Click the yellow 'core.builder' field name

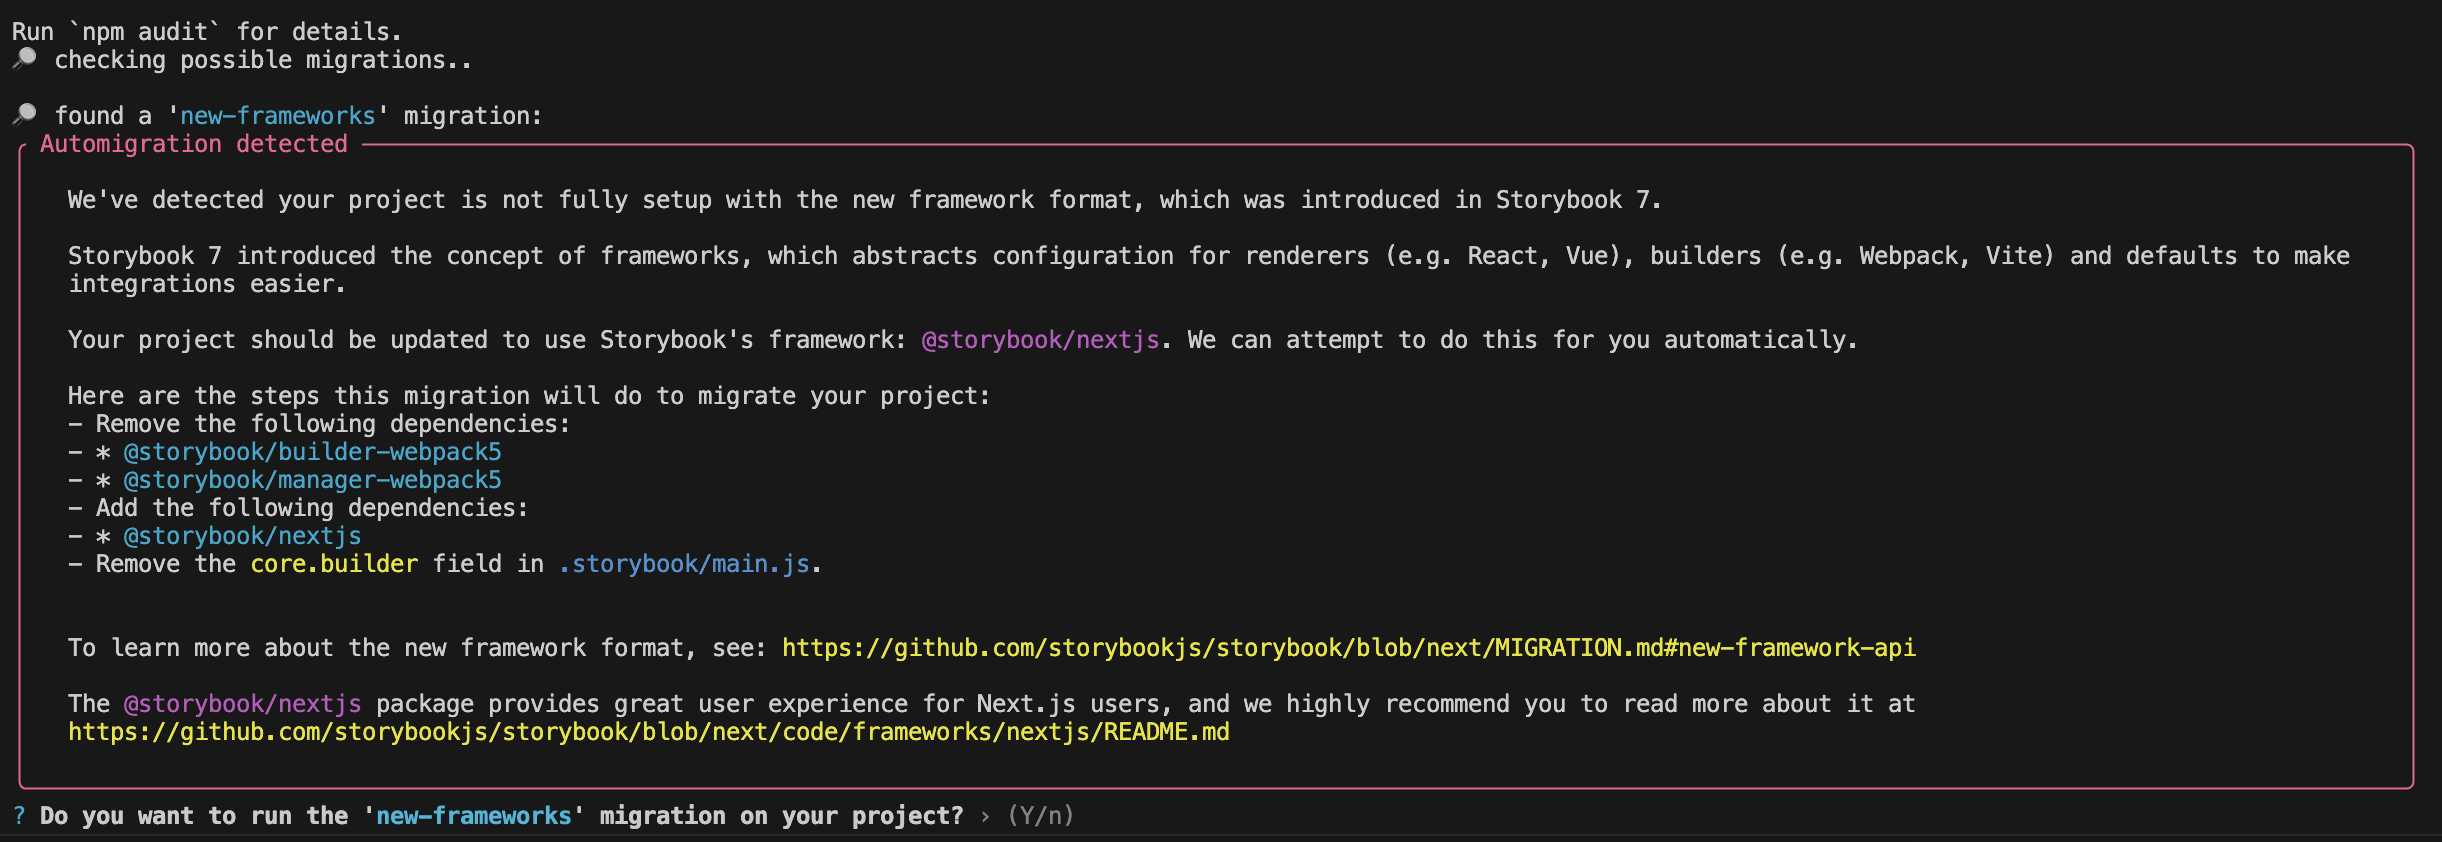(x=334, y=564)
